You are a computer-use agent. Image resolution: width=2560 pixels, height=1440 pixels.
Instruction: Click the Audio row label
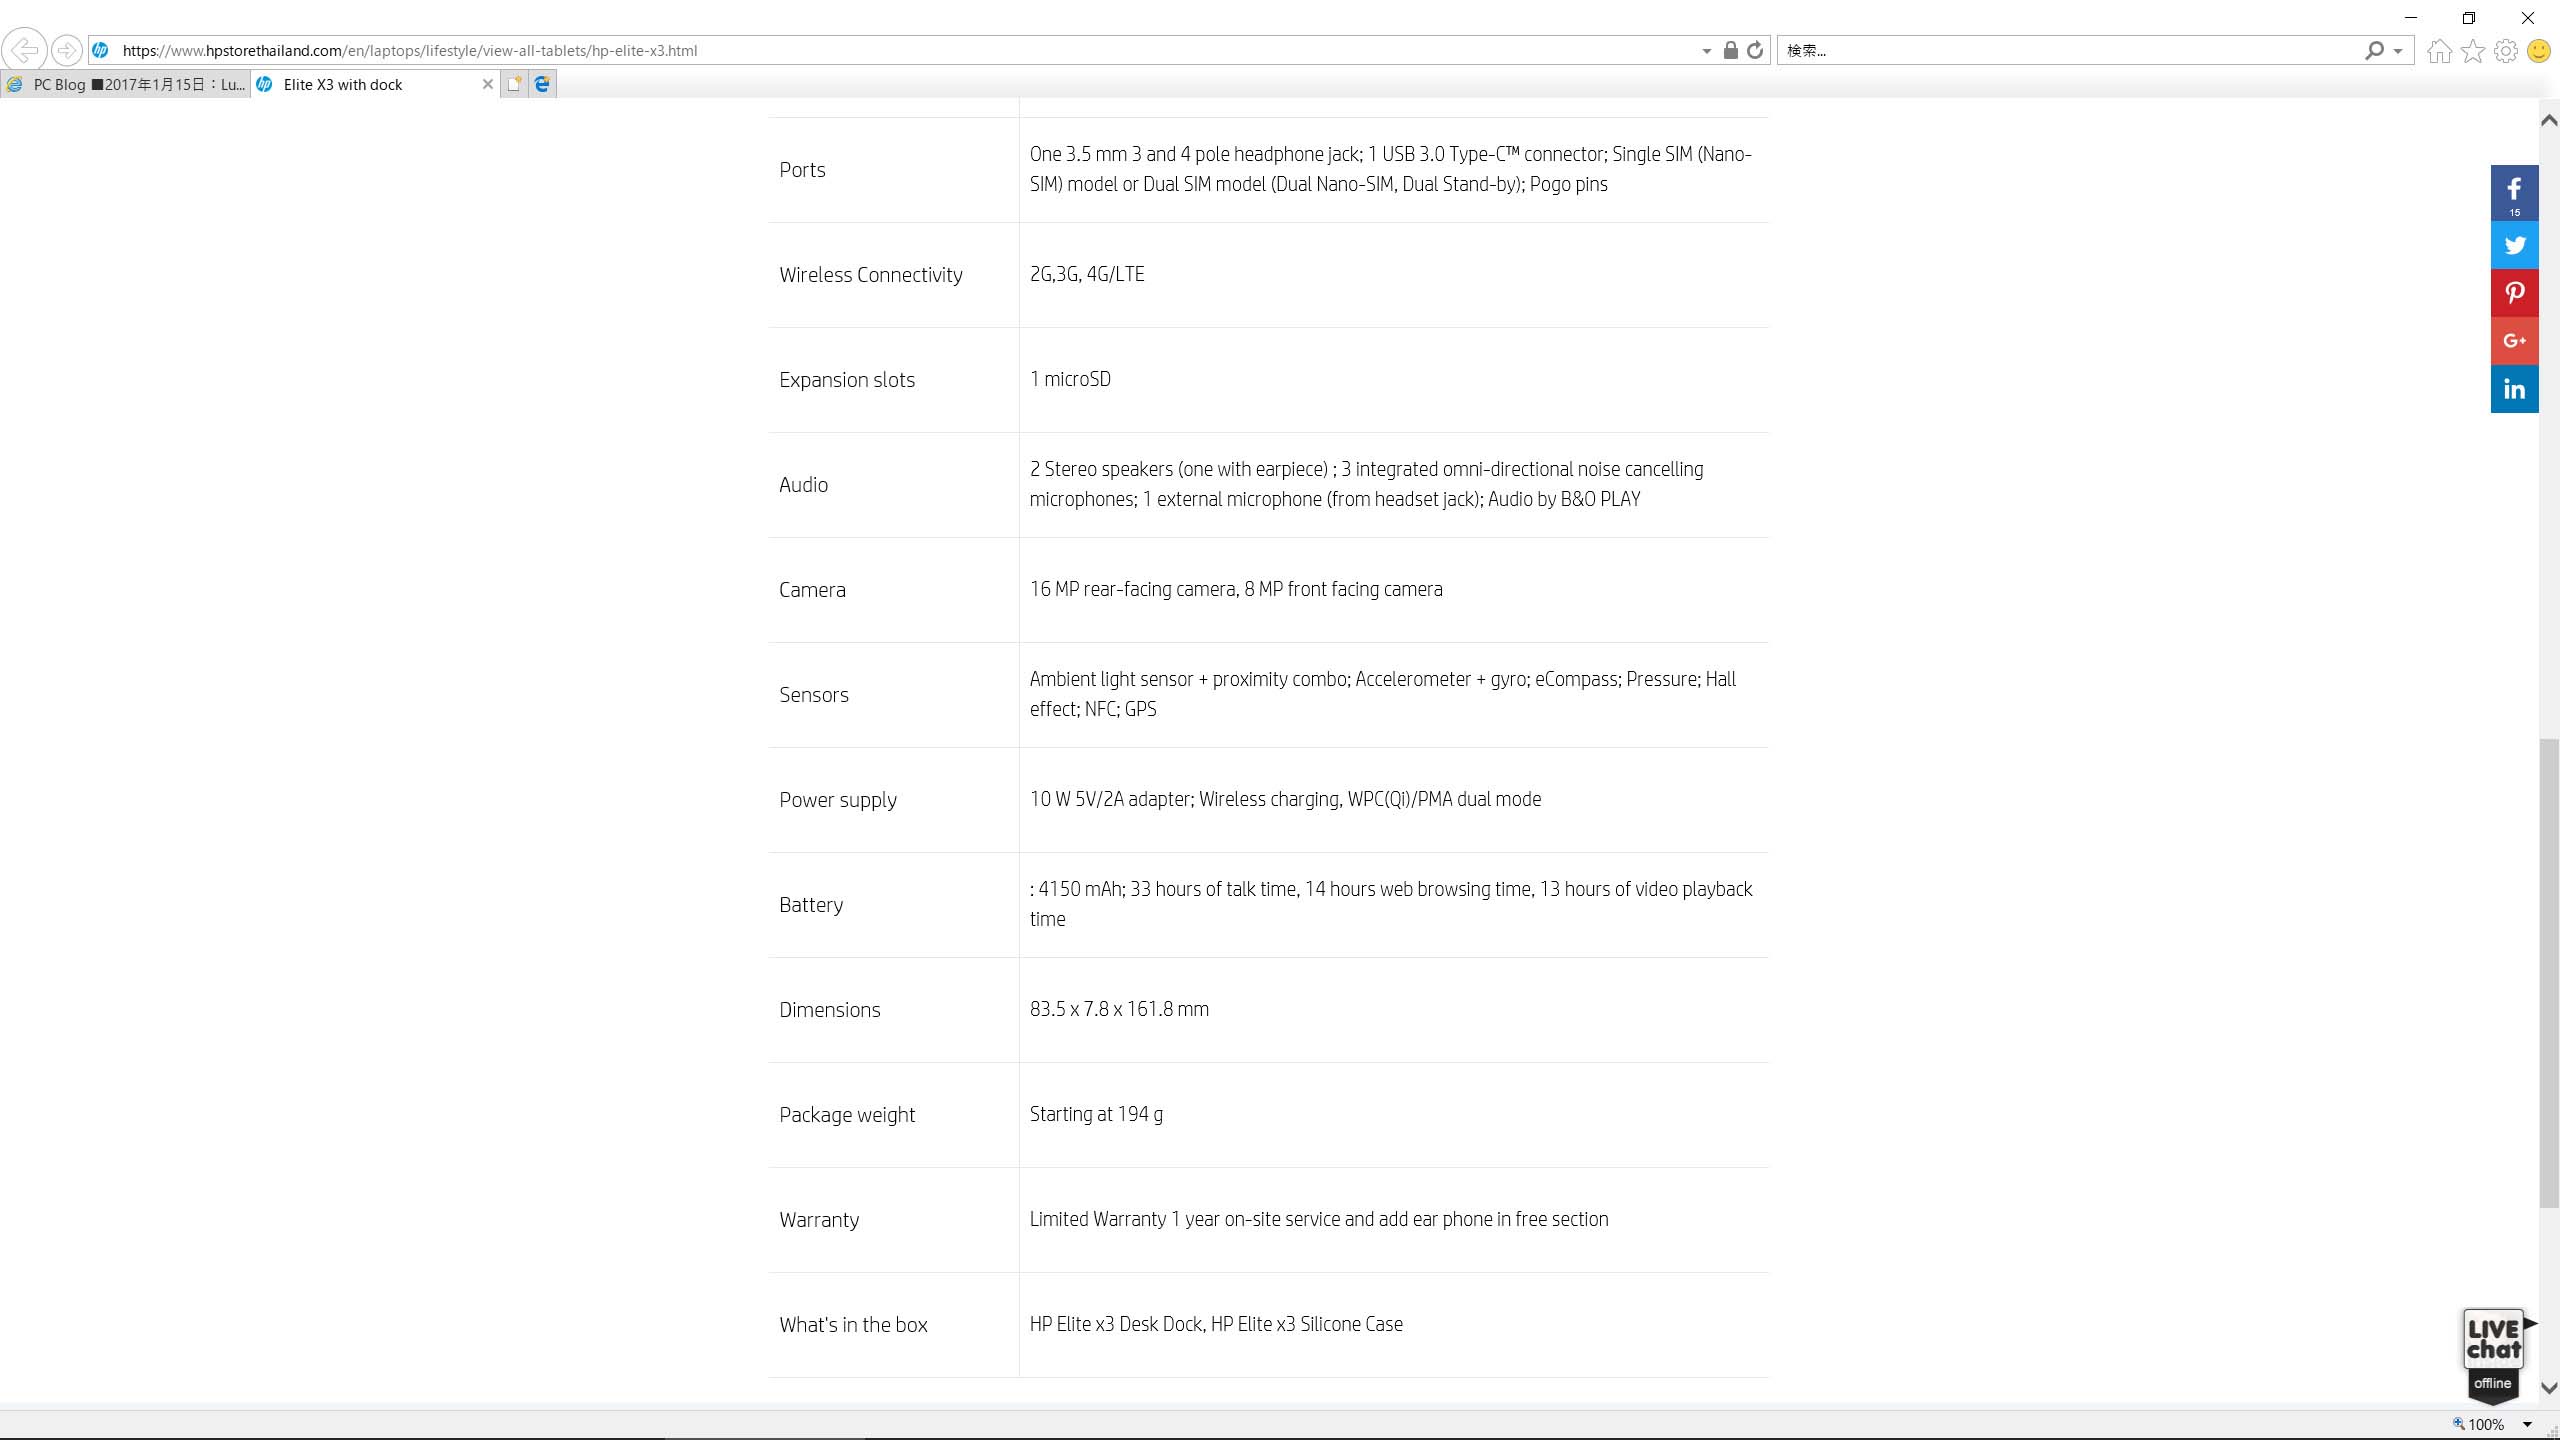[x=803, y=485]
